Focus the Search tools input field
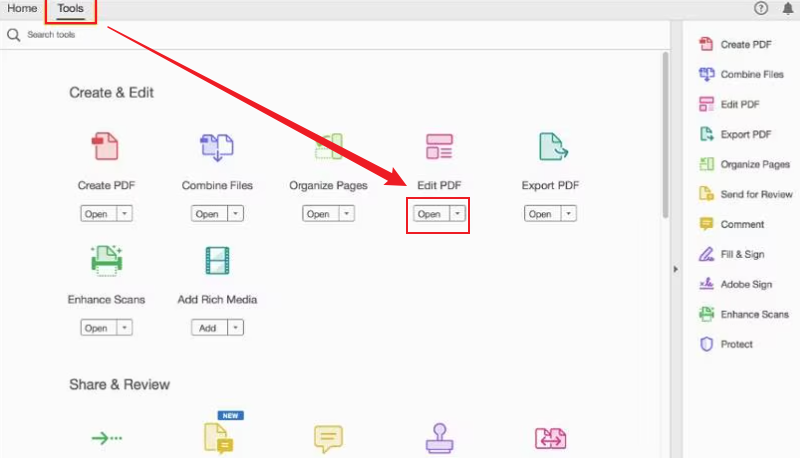This screenshot has height=458, width=800. 337,35
